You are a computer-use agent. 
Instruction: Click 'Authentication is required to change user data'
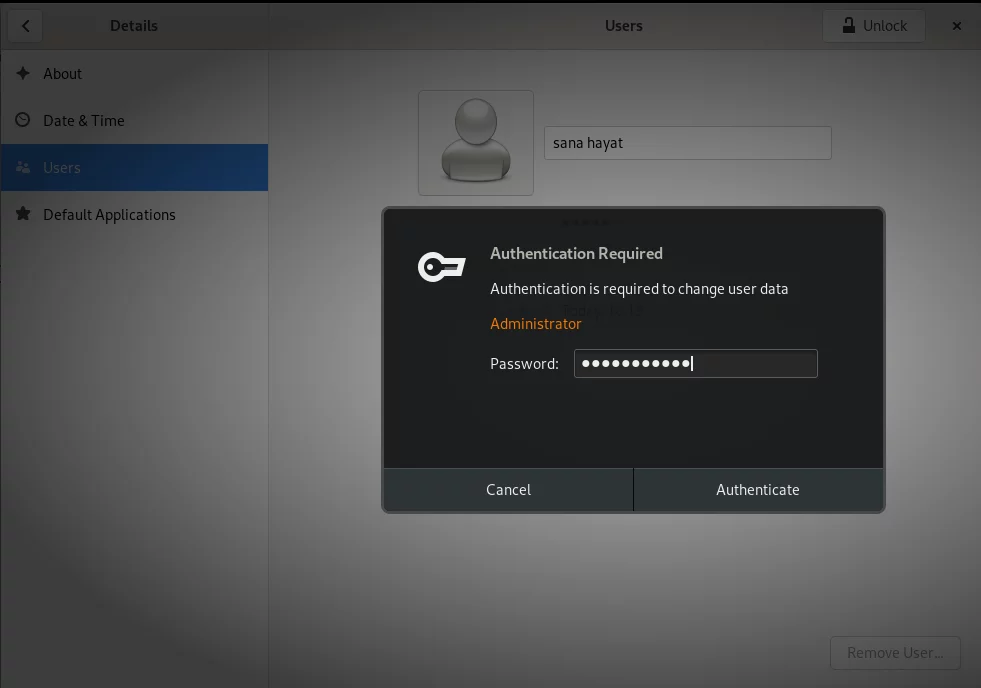pos(639,289)
